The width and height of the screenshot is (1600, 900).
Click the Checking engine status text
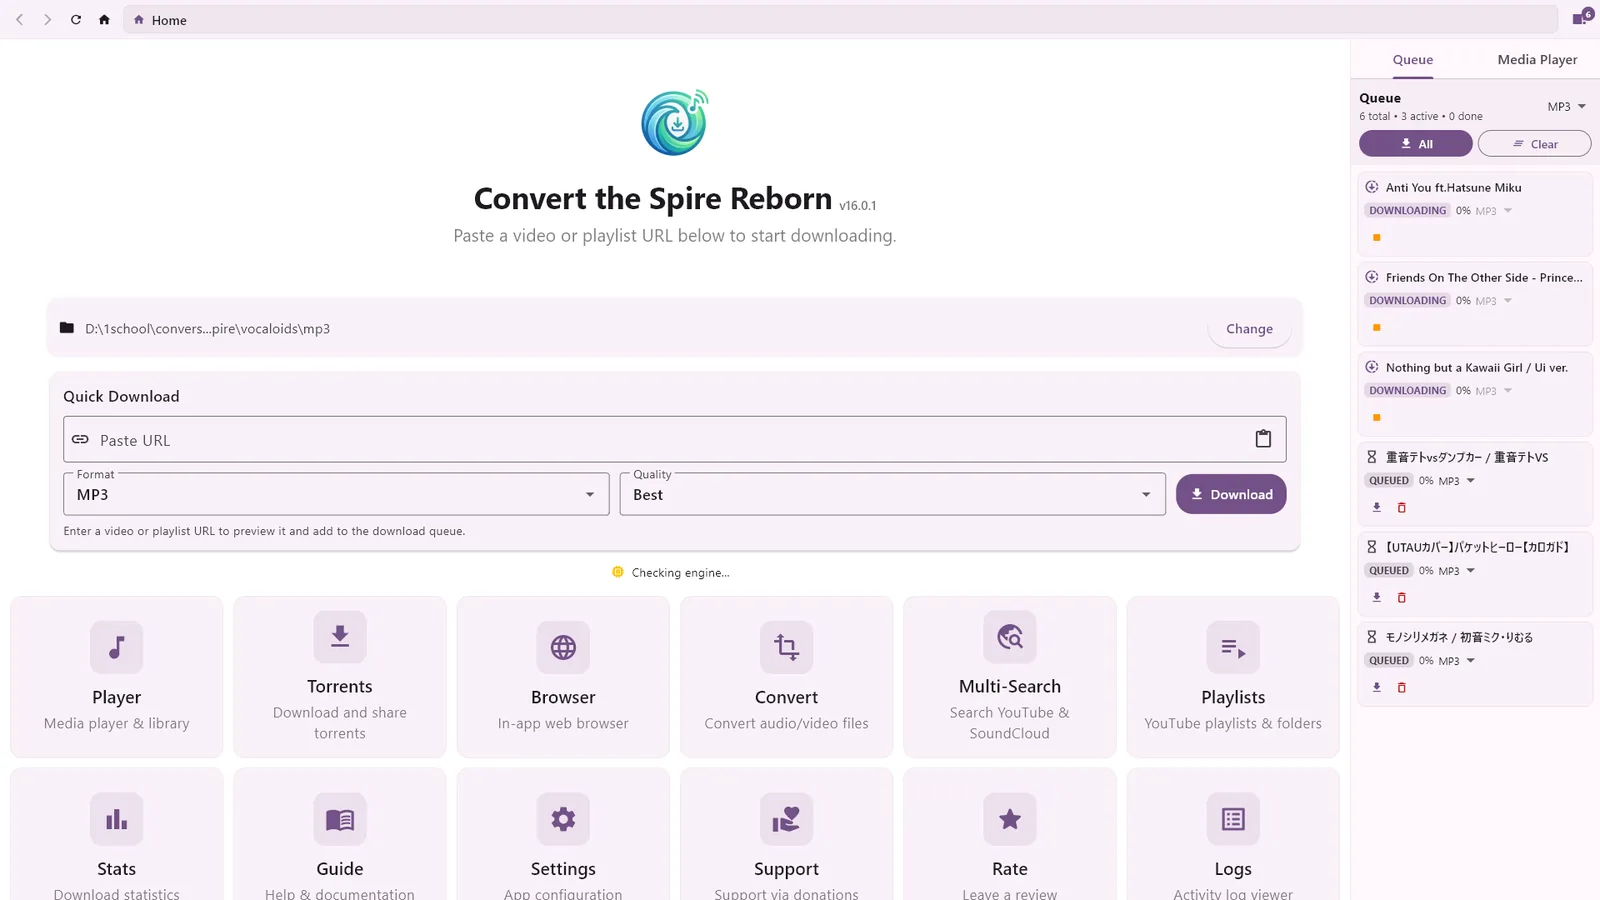(680, 573)
